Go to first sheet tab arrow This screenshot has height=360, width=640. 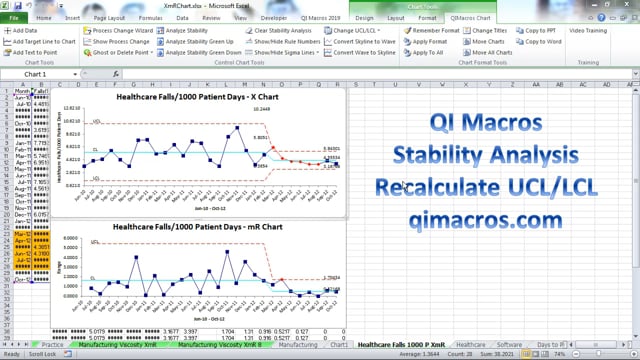tap(5, 345)
